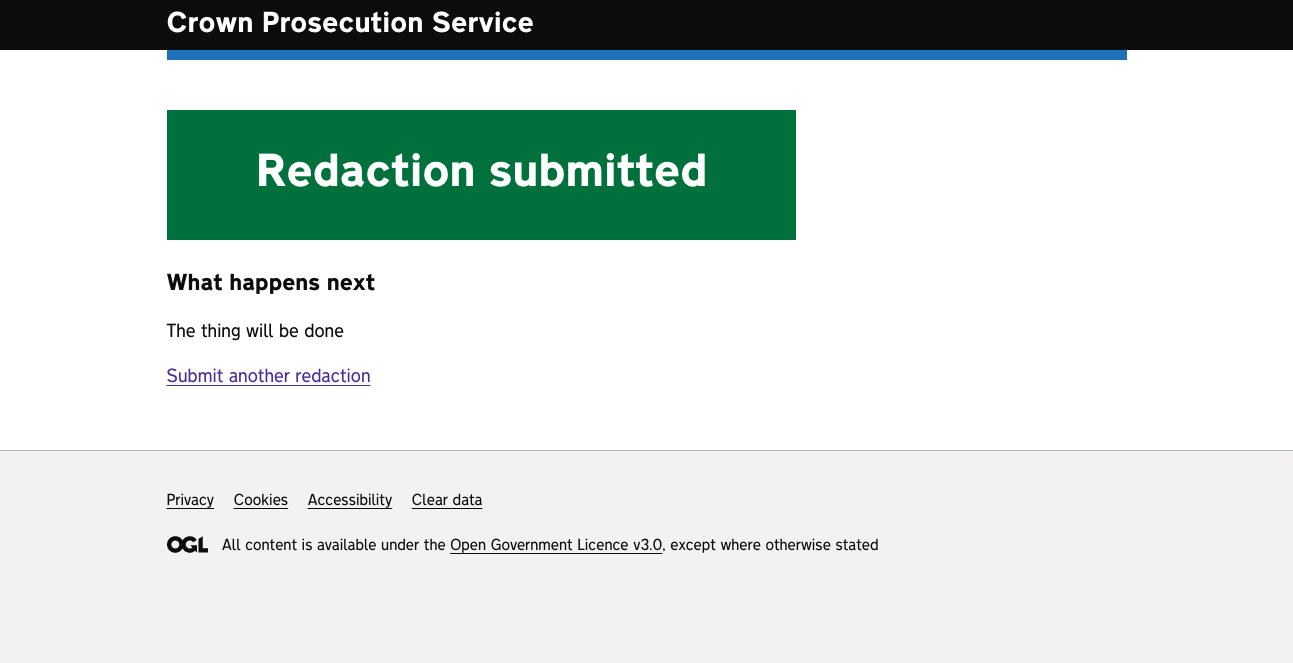Image resolution: width=1293 pixels, height=663 pixels.
Task: Click the What happens next heading
Action: click(270, 283)
